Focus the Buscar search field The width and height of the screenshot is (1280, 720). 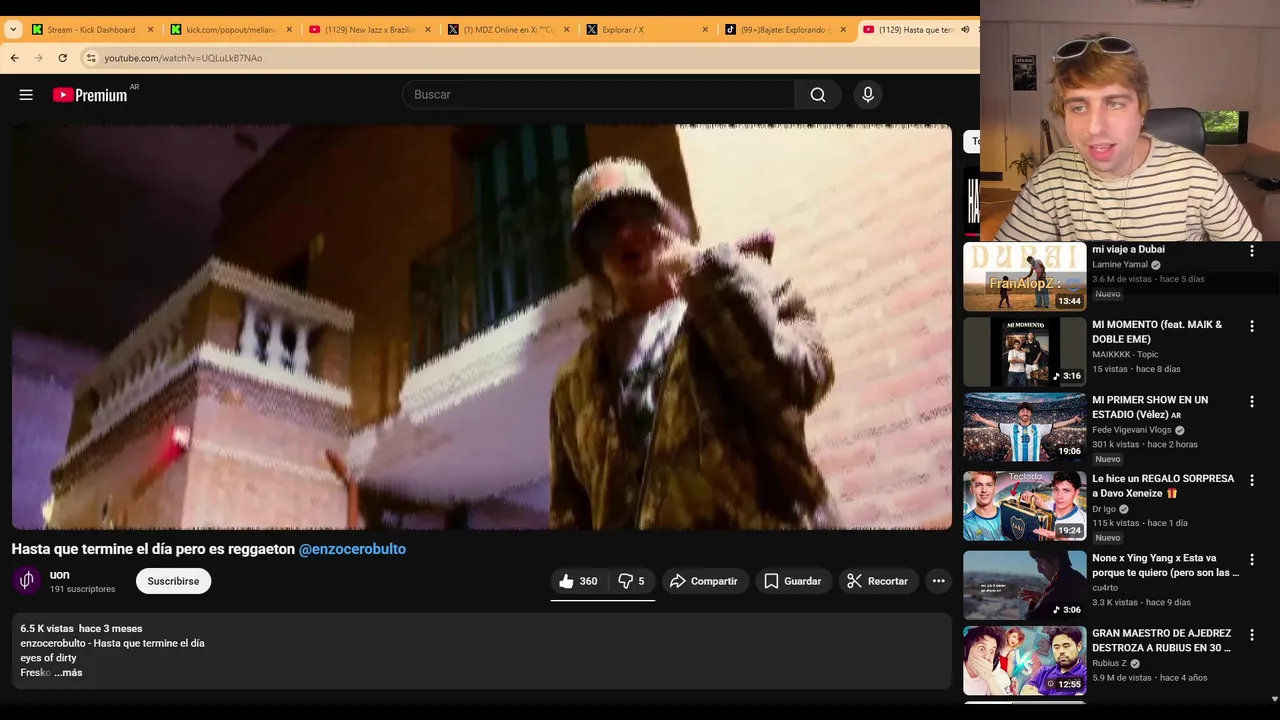598,95
